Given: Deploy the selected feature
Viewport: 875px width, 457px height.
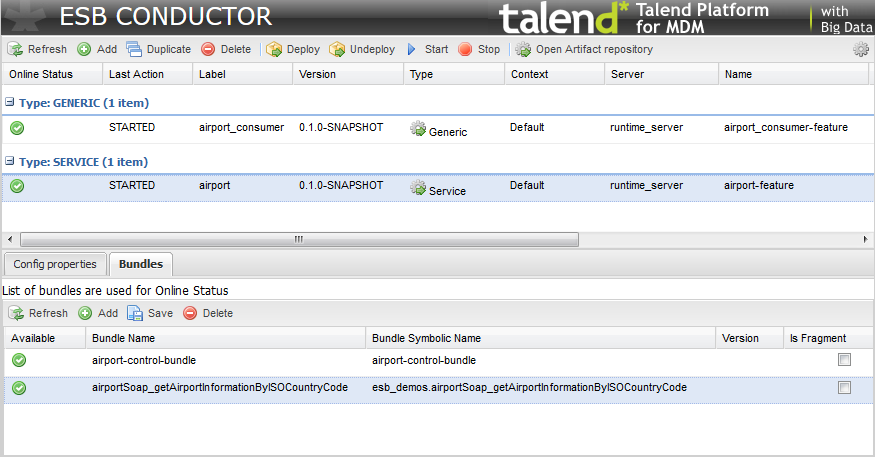Looking at the screenshot, I should point(293,50).
